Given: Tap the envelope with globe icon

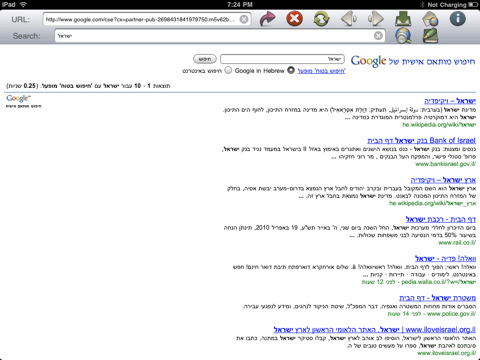Looking at the screenshot, I should point(430,19).
